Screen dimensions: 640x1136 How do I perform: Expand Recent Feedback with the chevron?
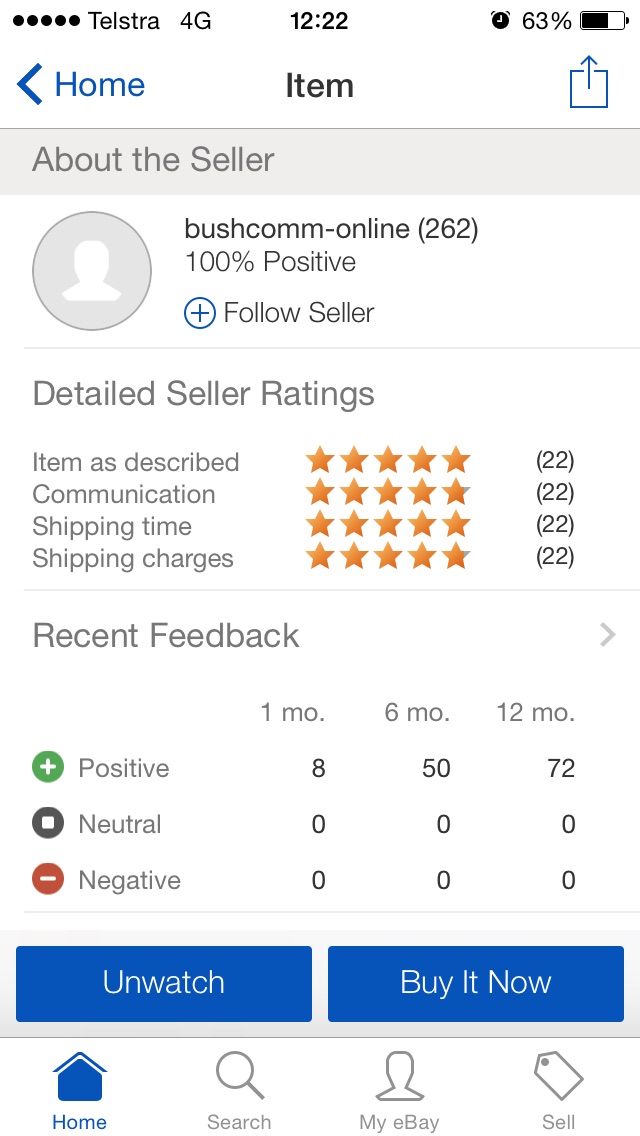[607, 635]
